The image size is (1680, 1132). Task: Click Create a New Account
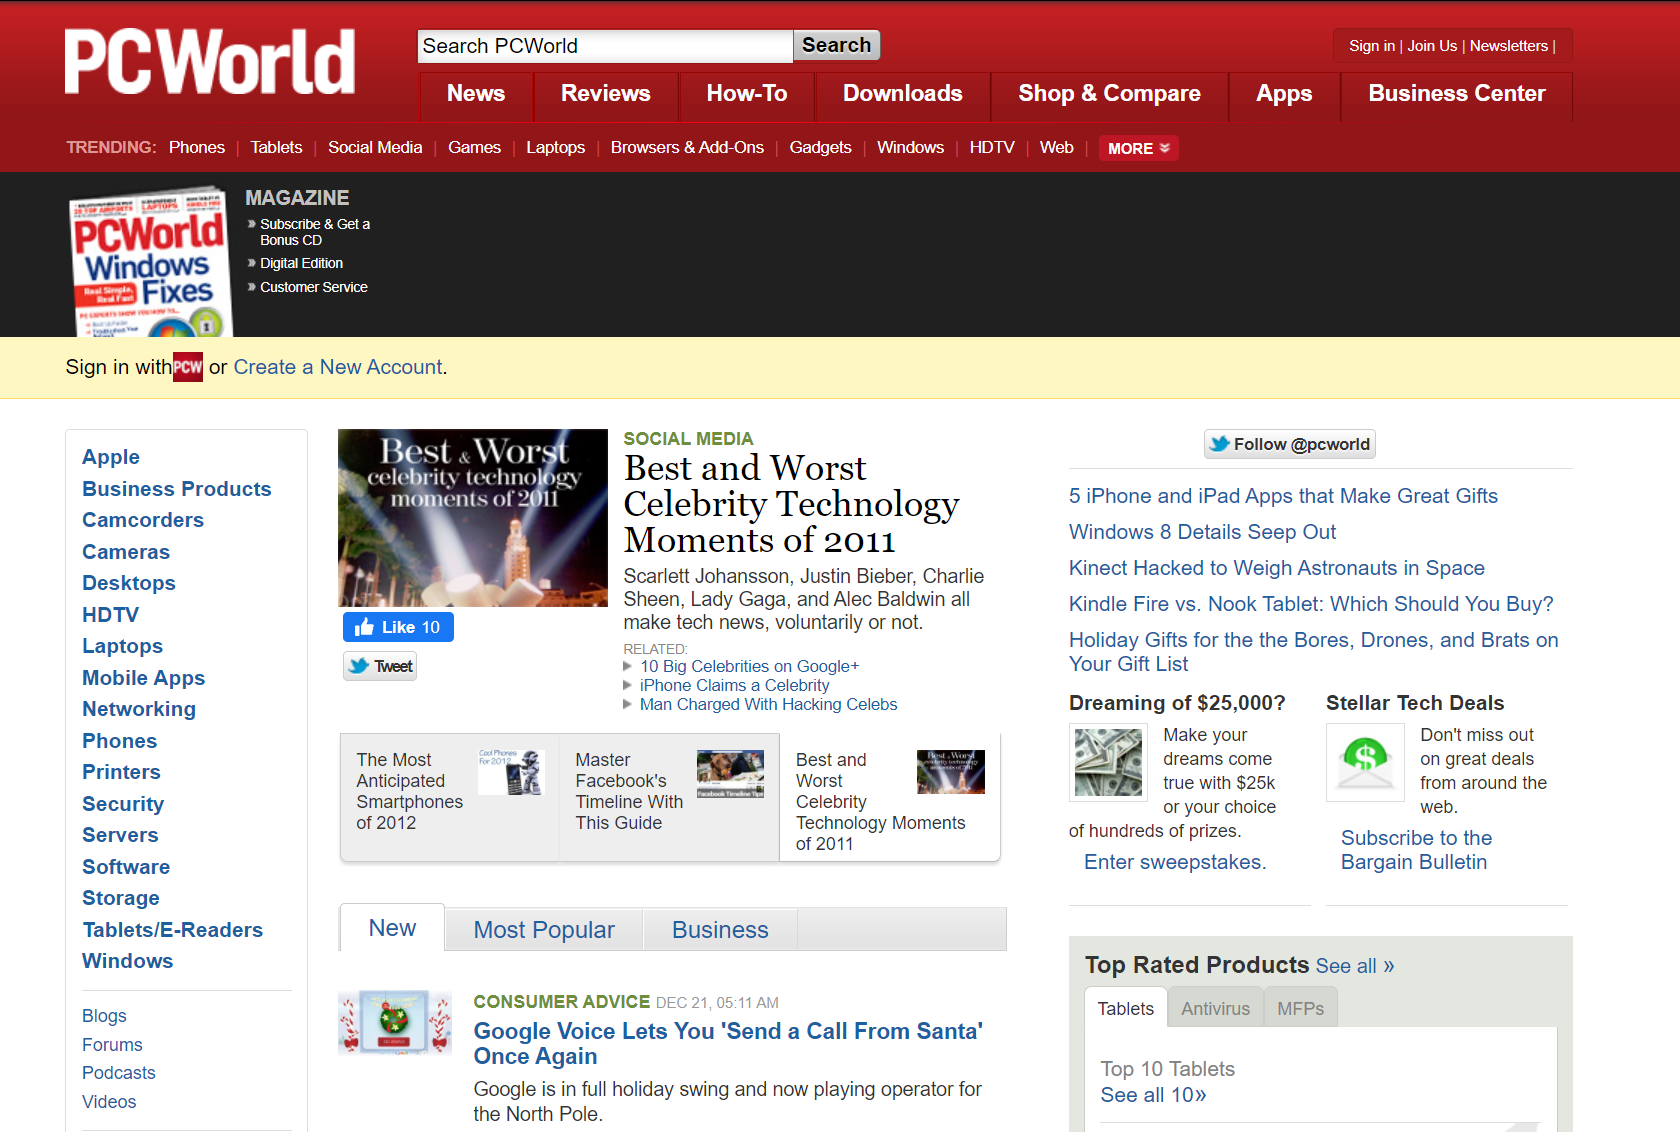(x=338, y=367)
